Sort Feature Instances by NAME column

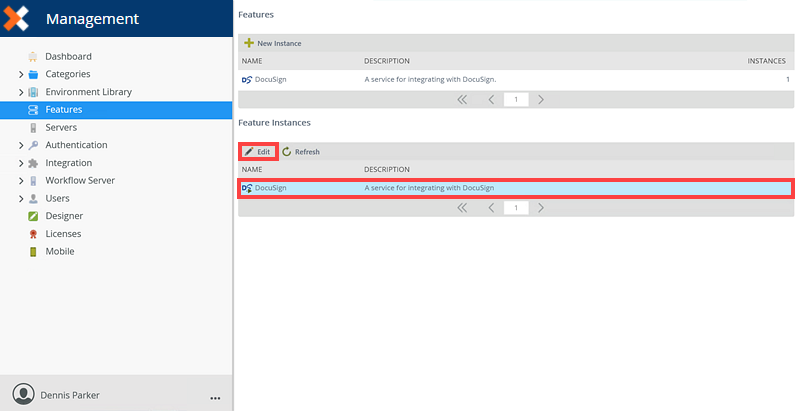click(x=252, y=169)
